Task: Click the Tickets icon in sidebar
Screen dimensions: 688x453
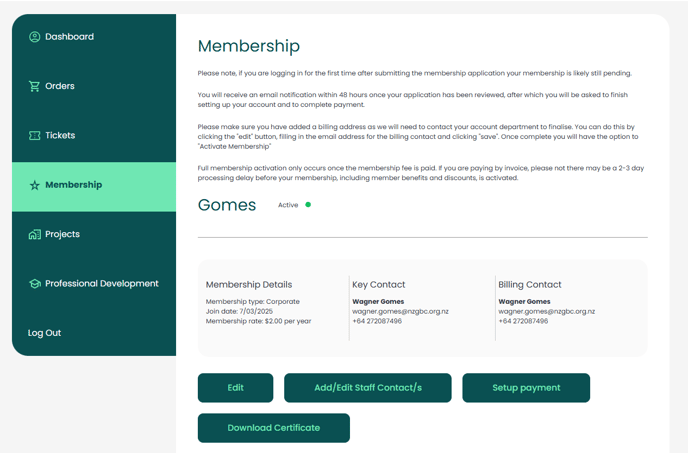Action: tap(34, 136)
